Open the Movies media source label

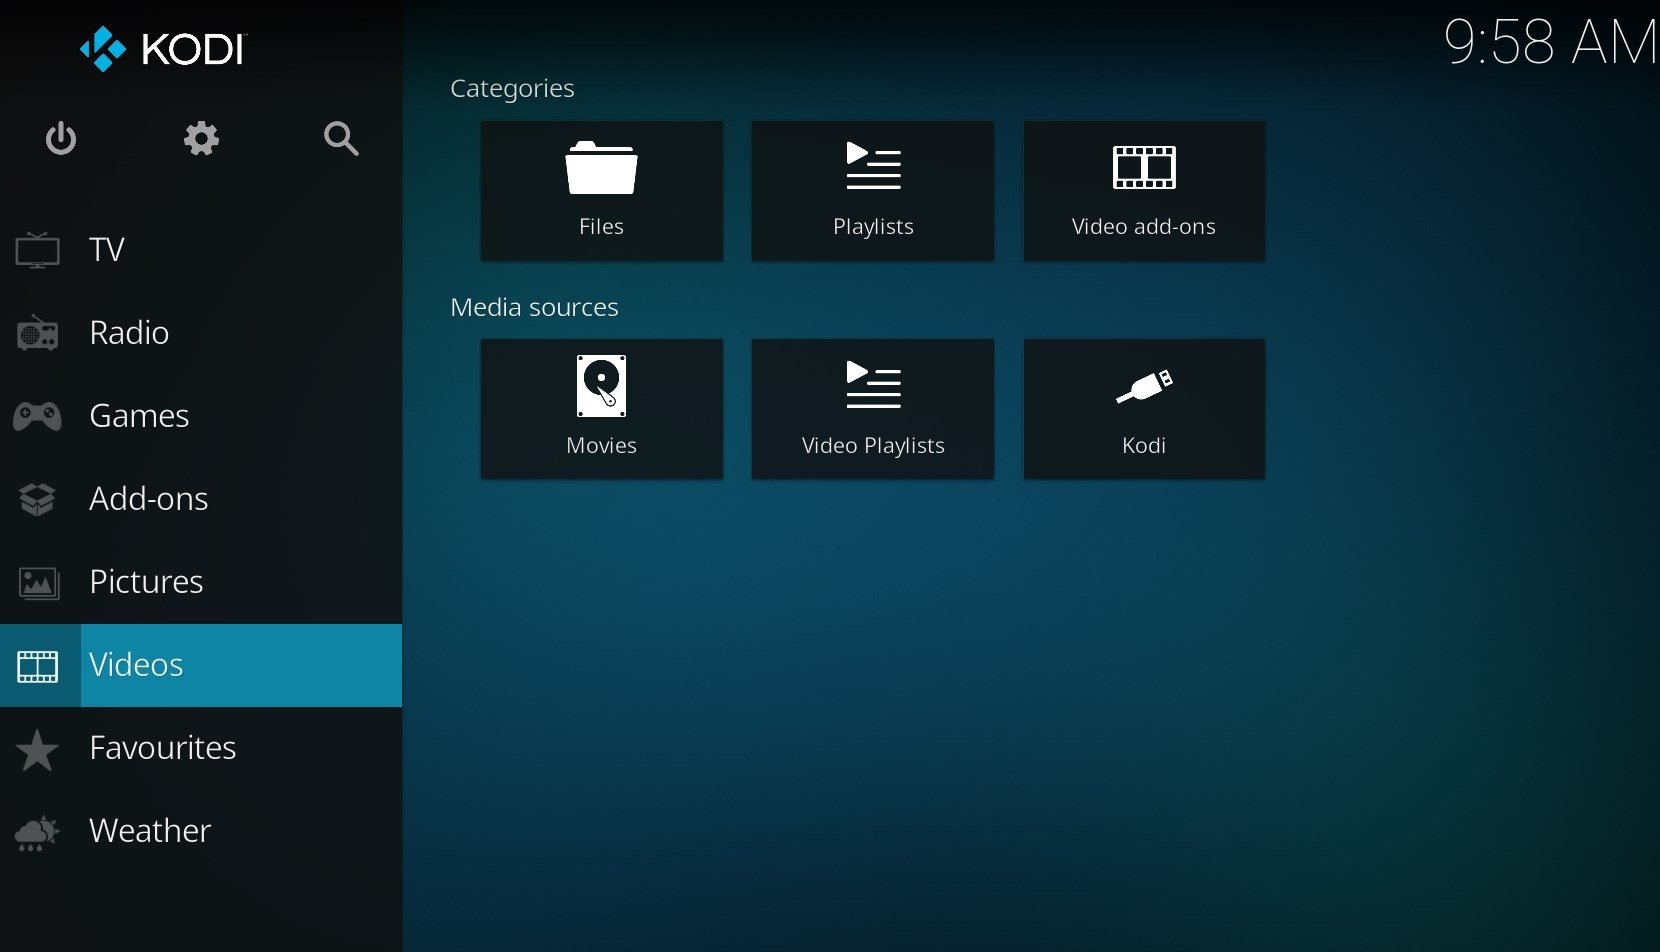[601, 446]
